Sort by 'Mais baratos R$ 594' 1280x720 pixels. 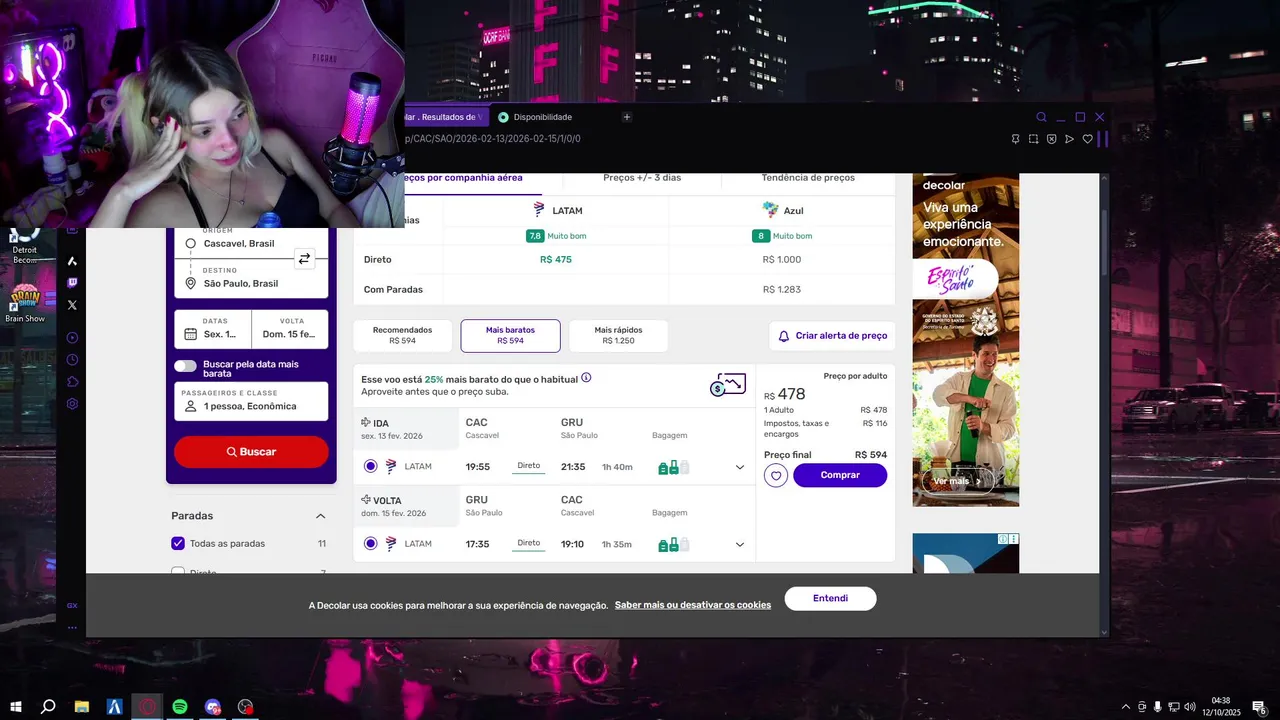pyautogui.click(x=510, y=336)
